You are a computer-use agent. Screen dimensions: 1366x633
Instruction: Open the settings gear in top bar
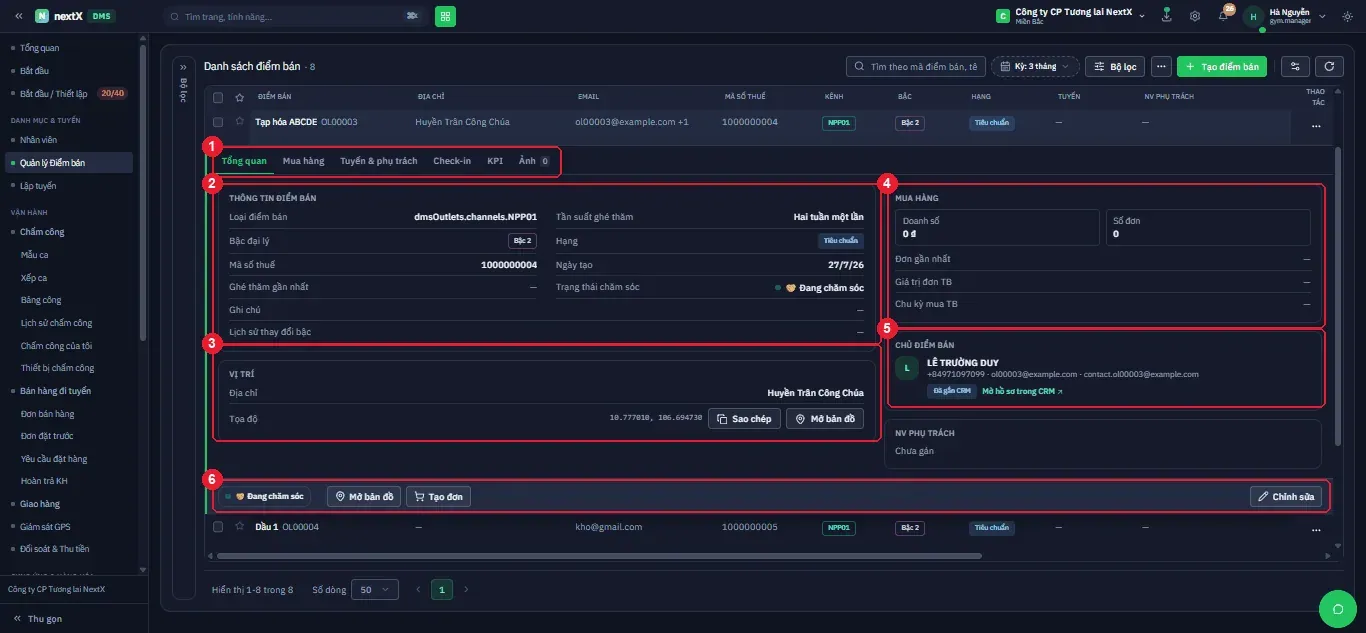click(1195, 16)
